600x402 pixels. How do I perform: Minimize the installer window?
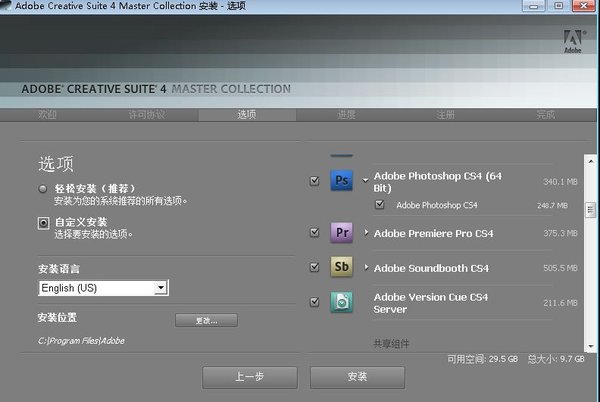(534, 6)
